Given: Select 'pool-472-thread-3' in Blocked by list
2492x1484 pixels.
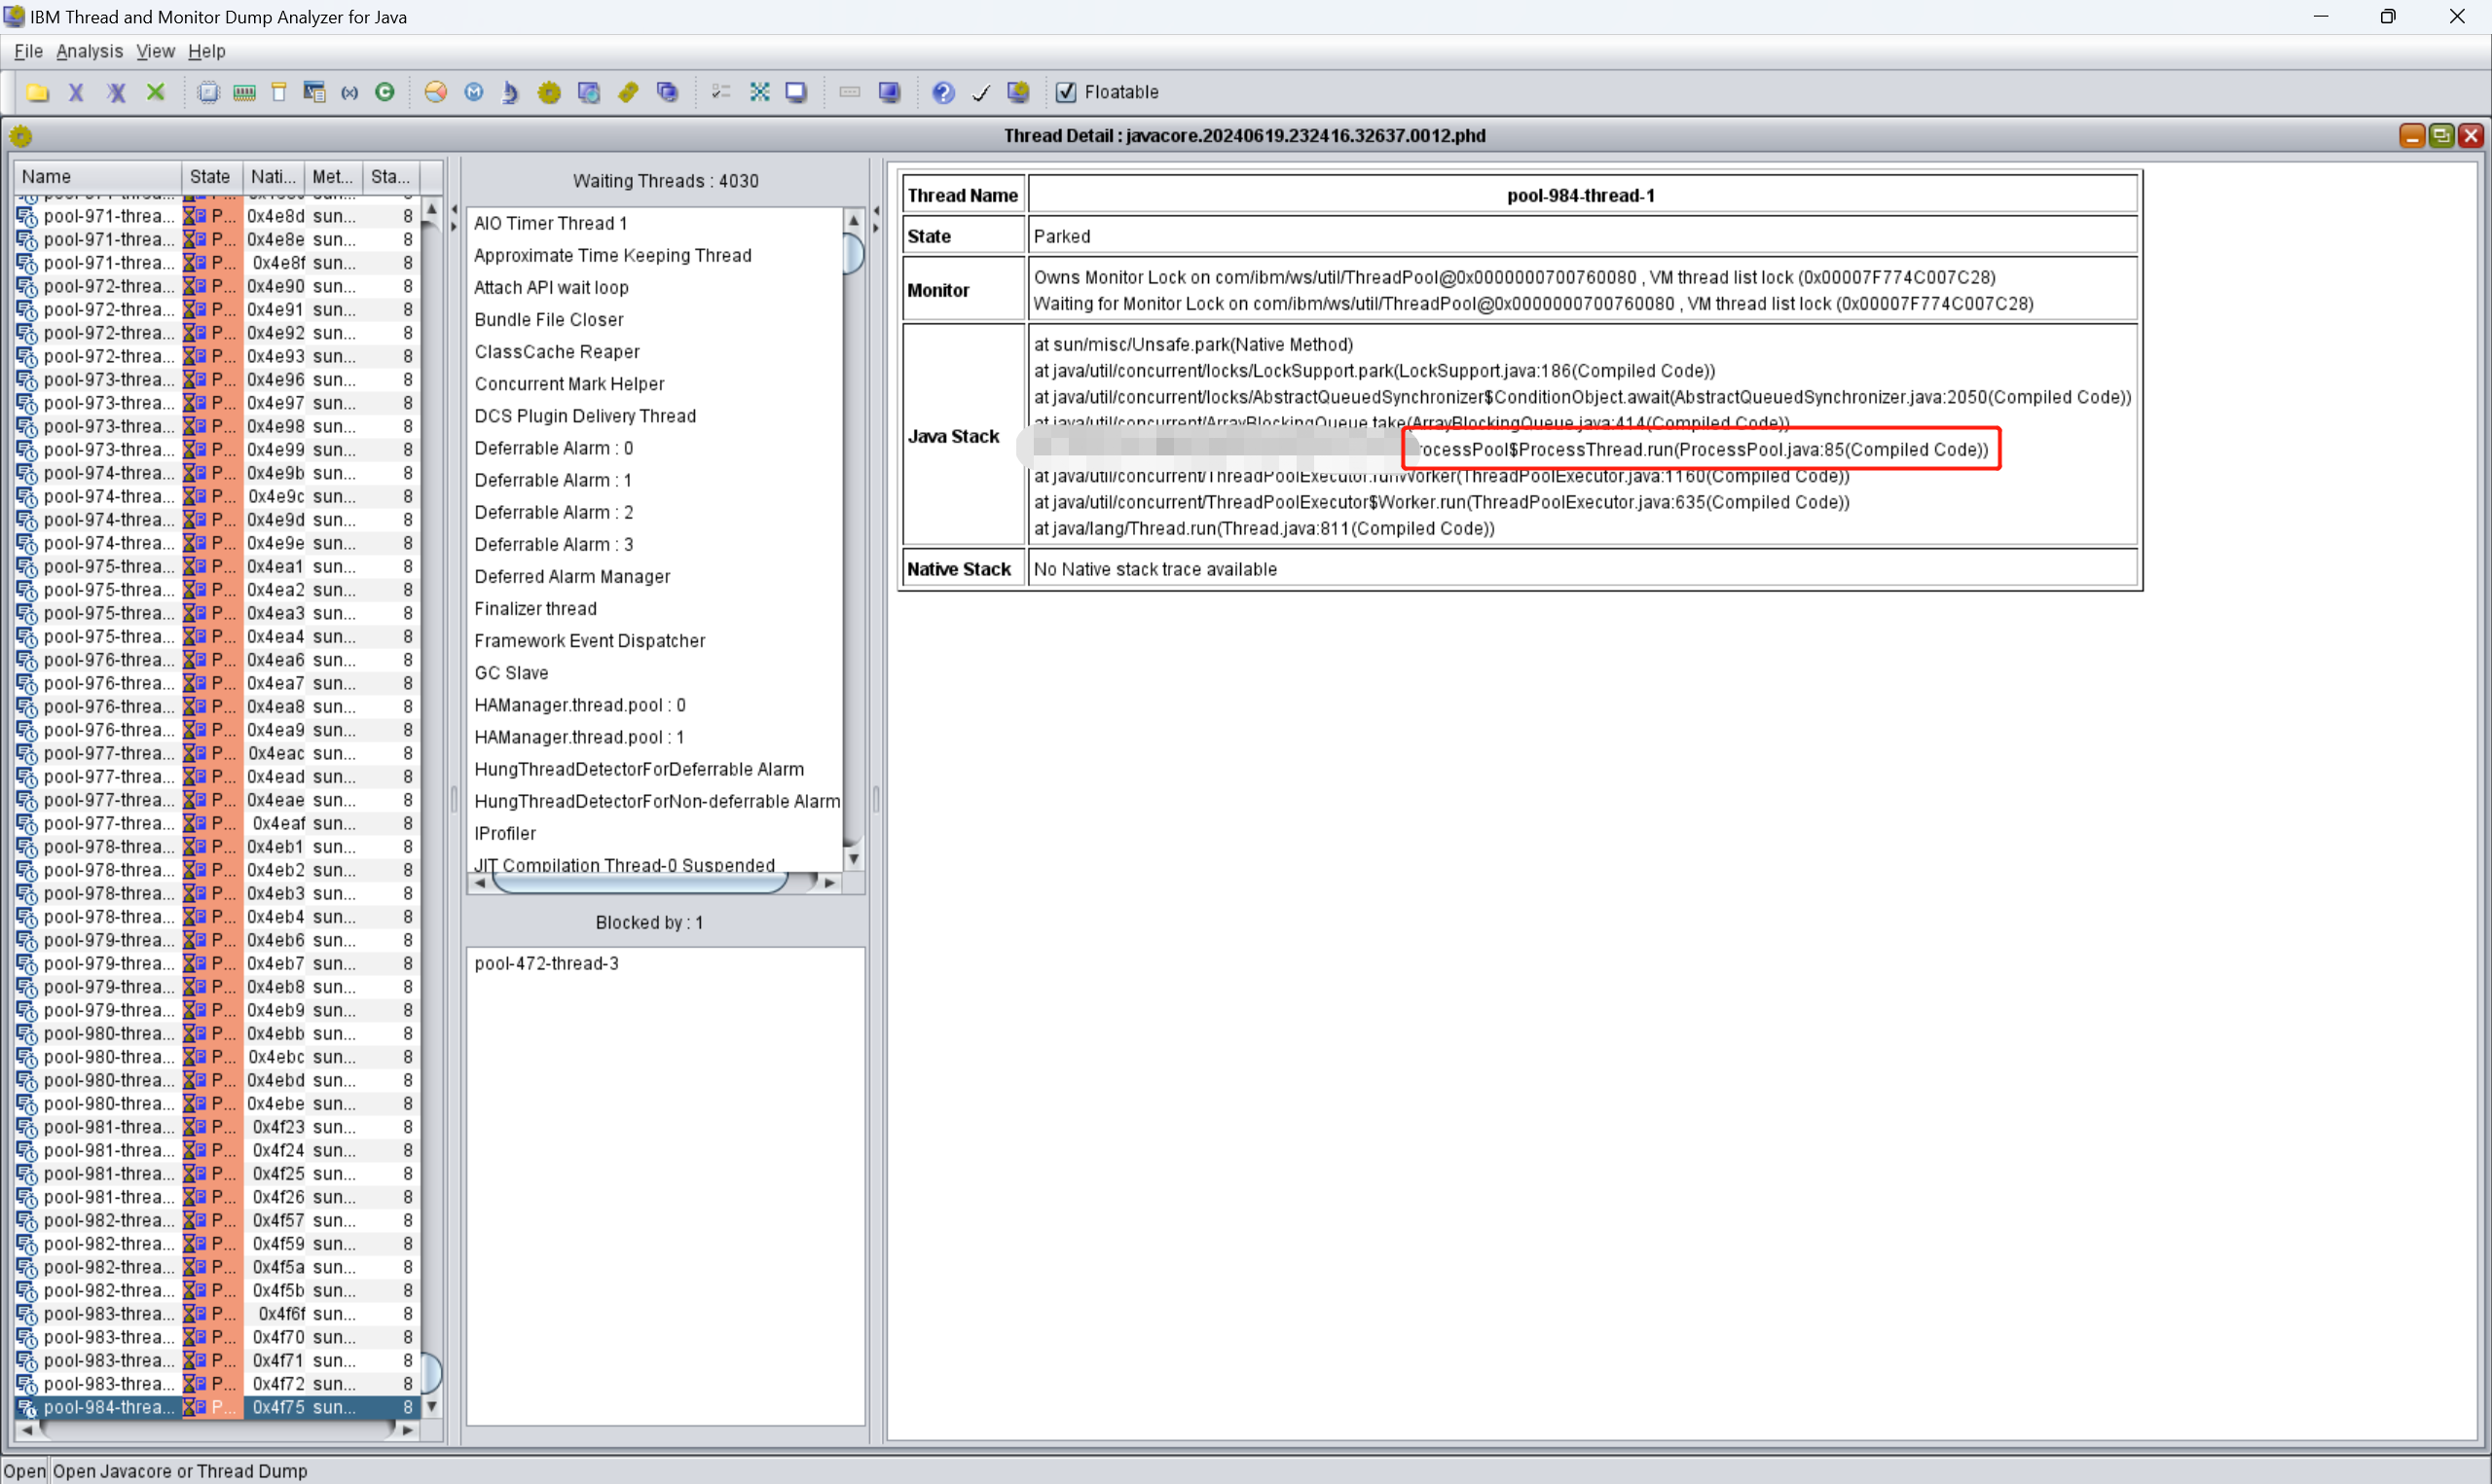Looking at the screenshot, I should point(665,964).
